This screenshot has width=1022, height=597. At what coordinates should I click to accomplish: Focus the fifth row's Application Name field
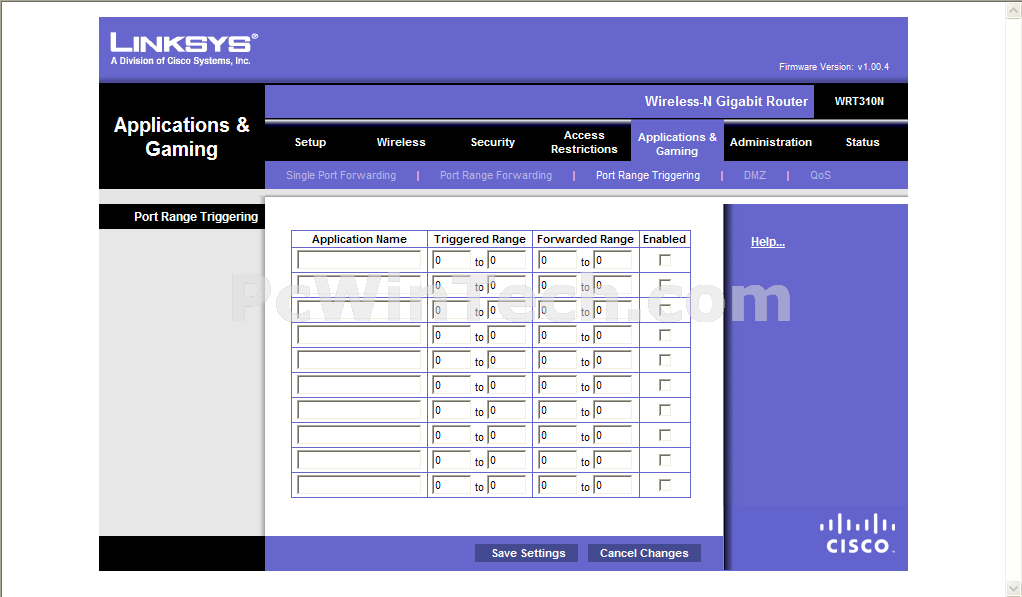click(x=359, y=360)
